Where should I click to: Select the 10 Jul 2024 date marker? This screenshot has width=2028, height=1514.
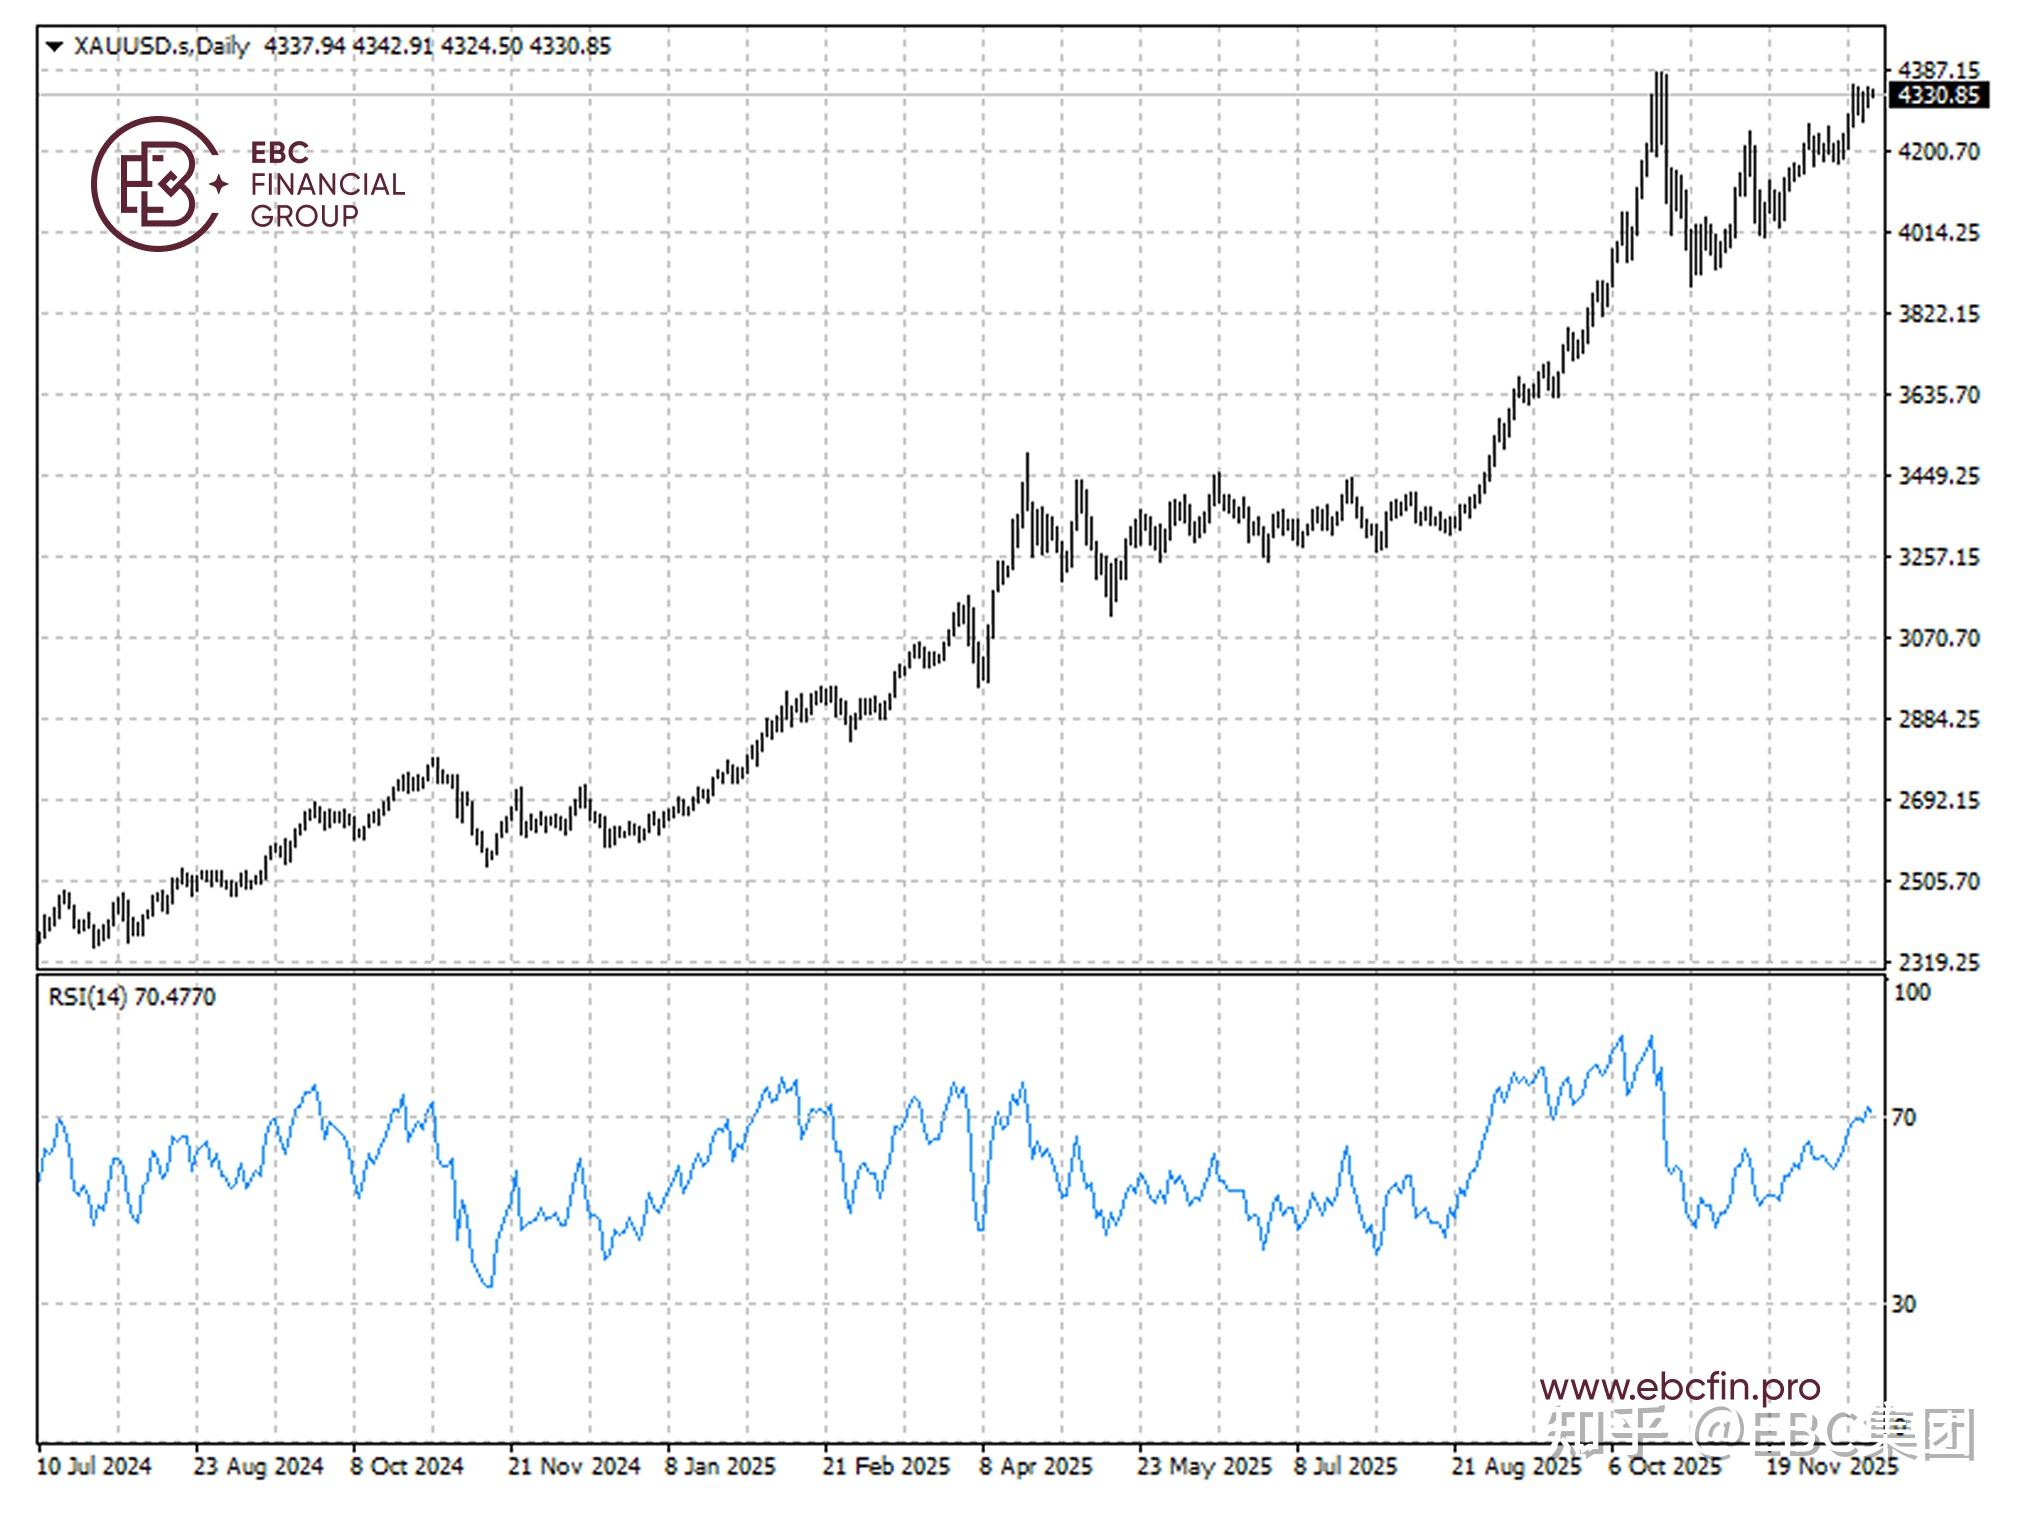(94, 1467)
